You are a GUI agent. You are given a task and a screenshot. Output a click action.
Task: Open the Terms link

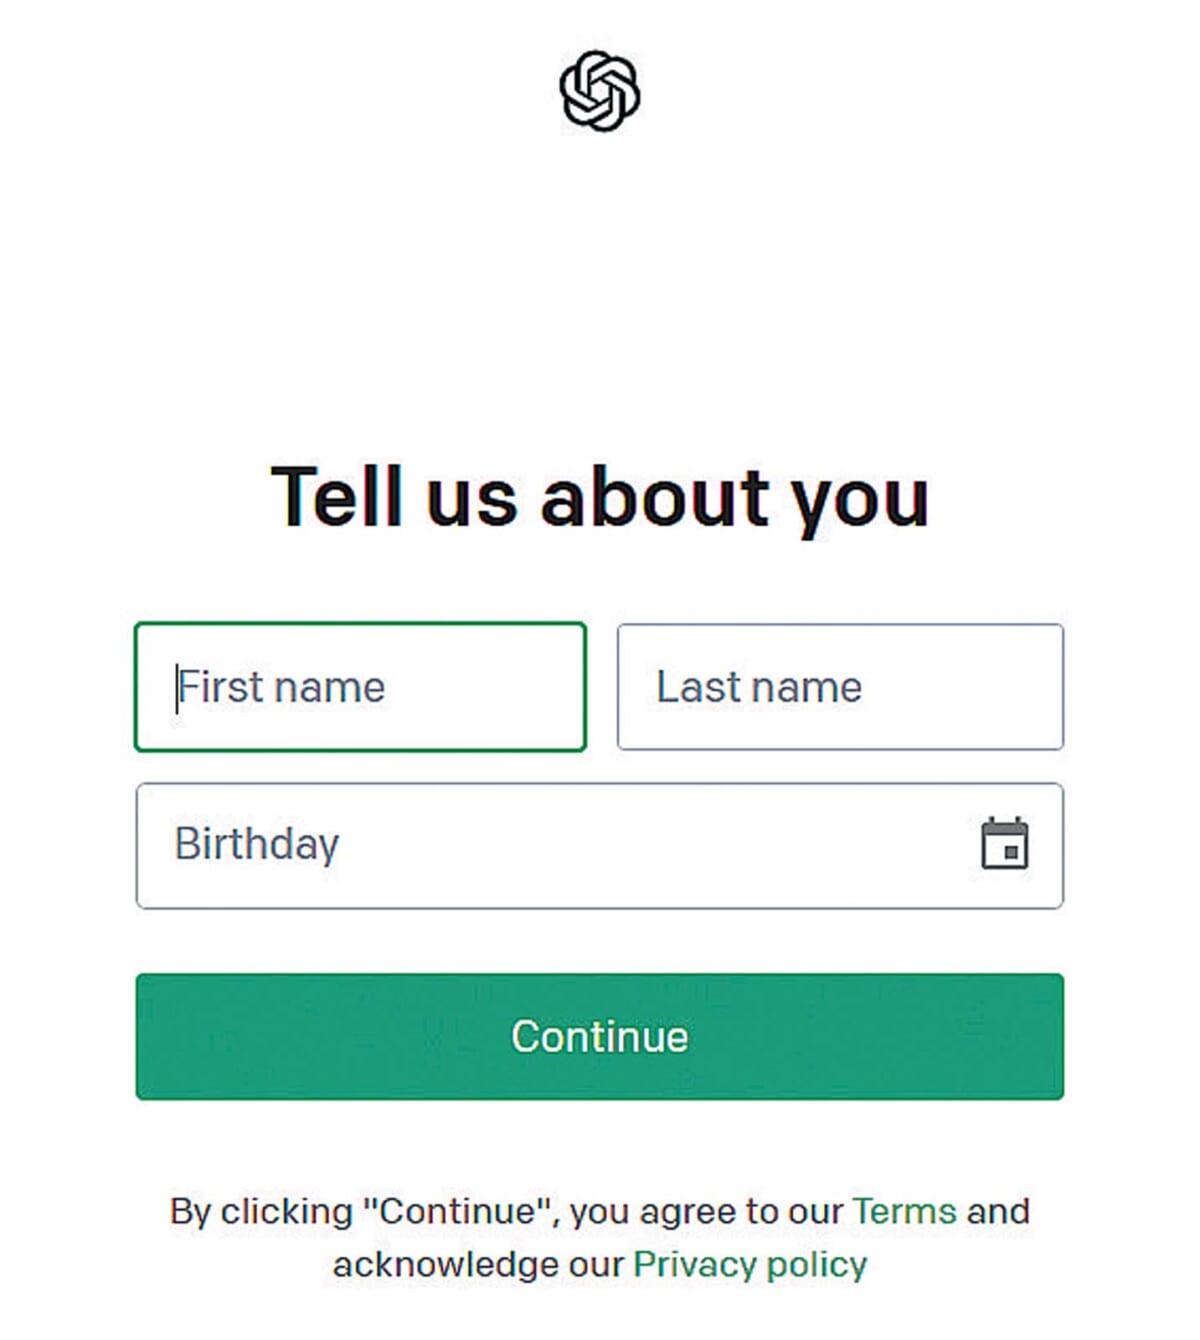905,1211
